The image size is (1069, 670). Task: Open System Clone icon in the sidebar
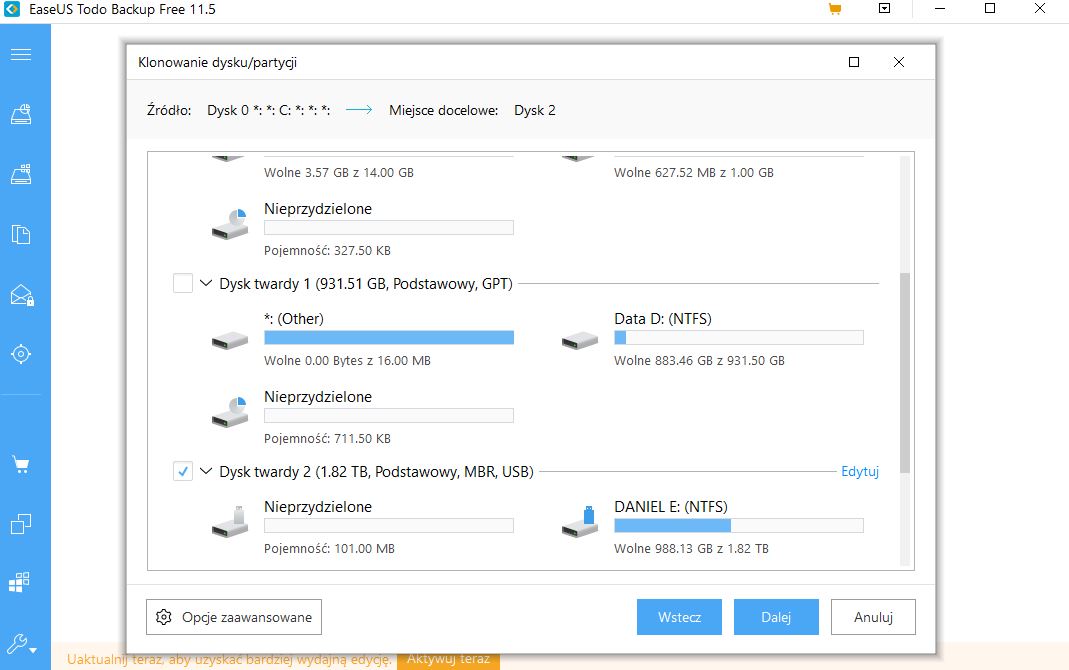[19, 582]
